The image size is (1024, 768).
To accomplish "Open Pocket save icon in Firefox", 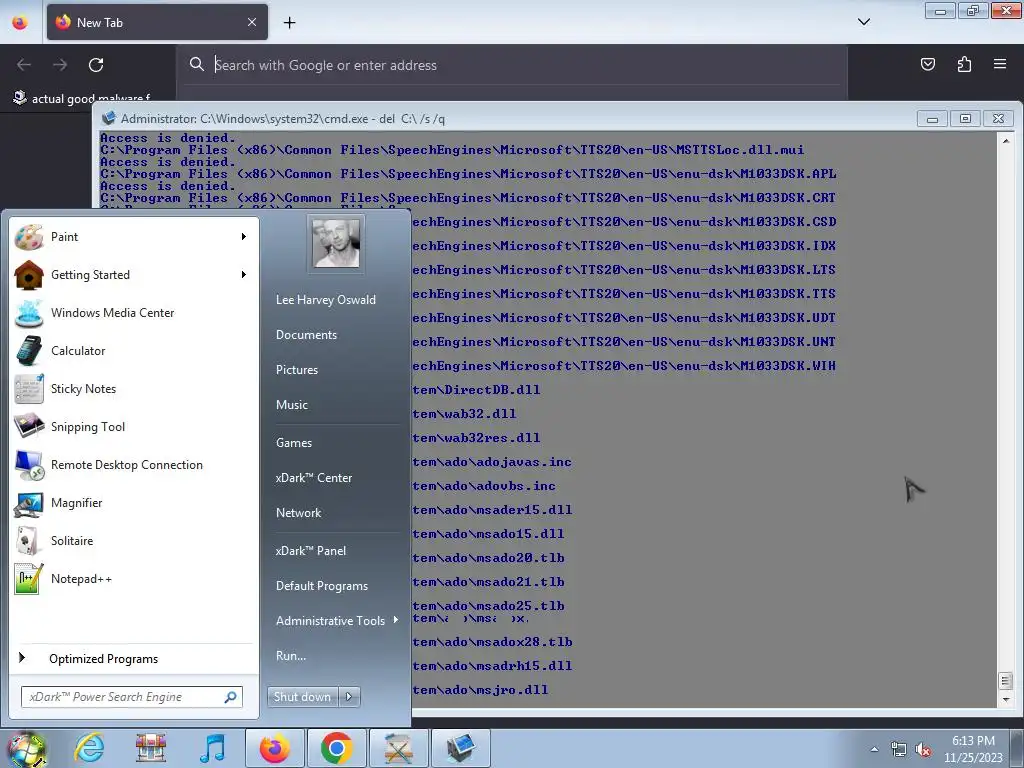I will (928, 64).
